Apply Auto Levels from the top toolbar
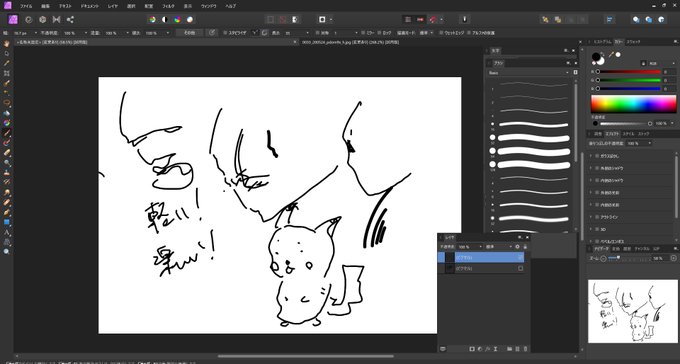 (x=152, y=20)
